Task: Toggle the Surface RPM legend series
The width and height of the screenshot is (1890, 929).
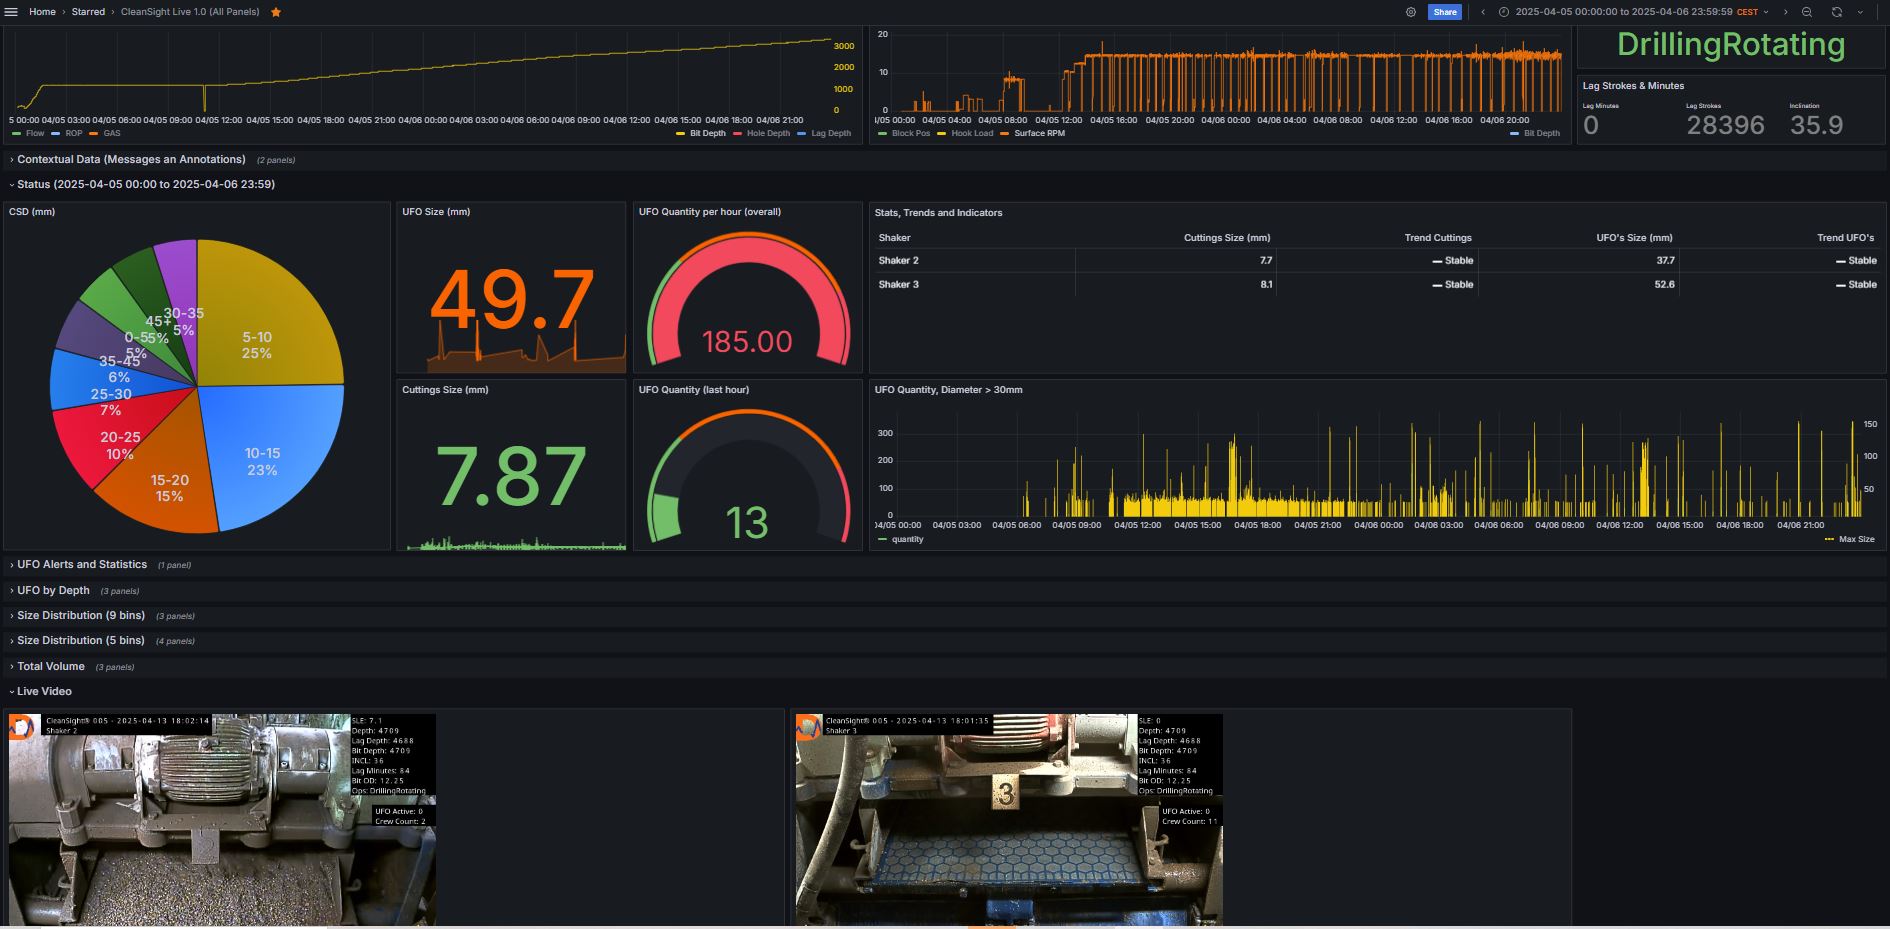Action: pyautogui.click(x=1038, y=133)
